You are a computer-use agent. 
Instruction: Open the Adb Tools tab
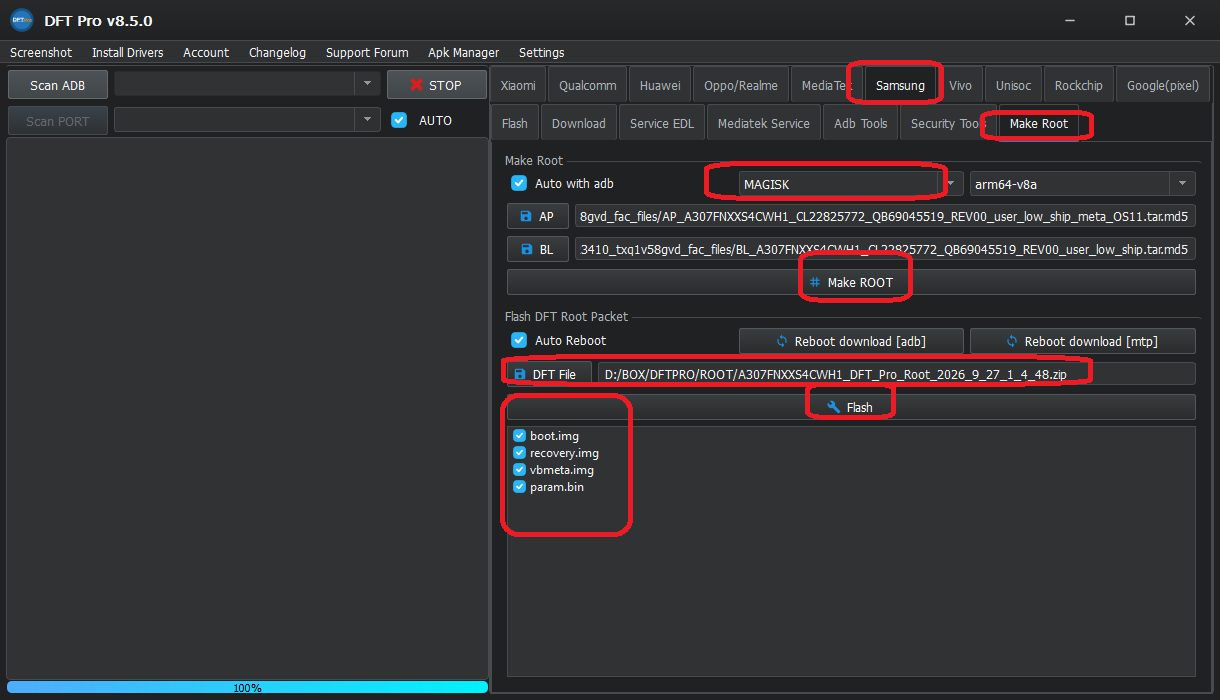pyautogui.click(x=860, y=123)
